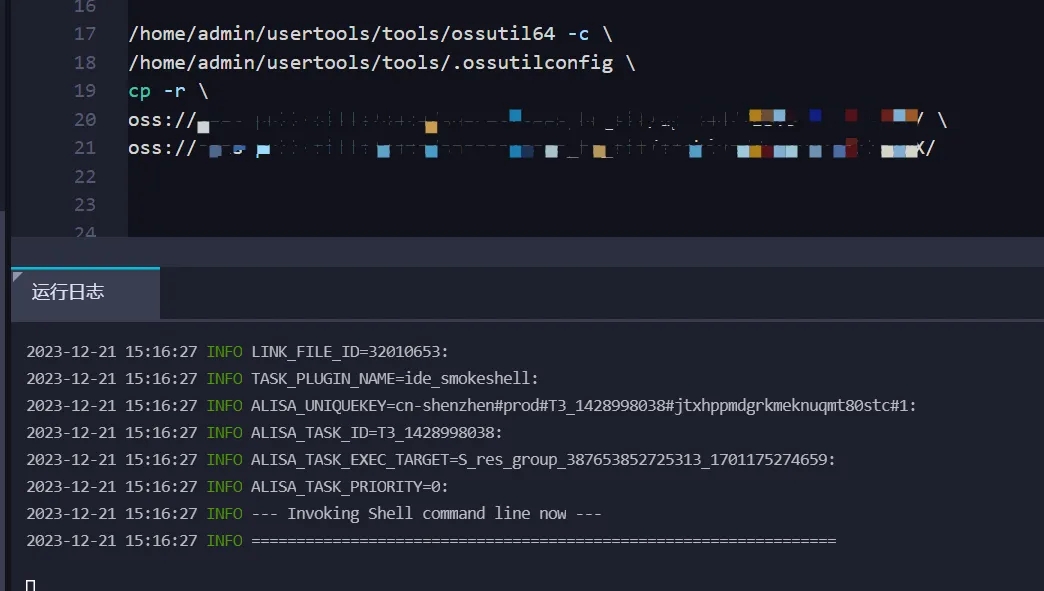Click the TASK_PLUGIN_NAME=ide_smokeshell log entry
Viewport: 1044px width, 591px height.
[282, 379]
